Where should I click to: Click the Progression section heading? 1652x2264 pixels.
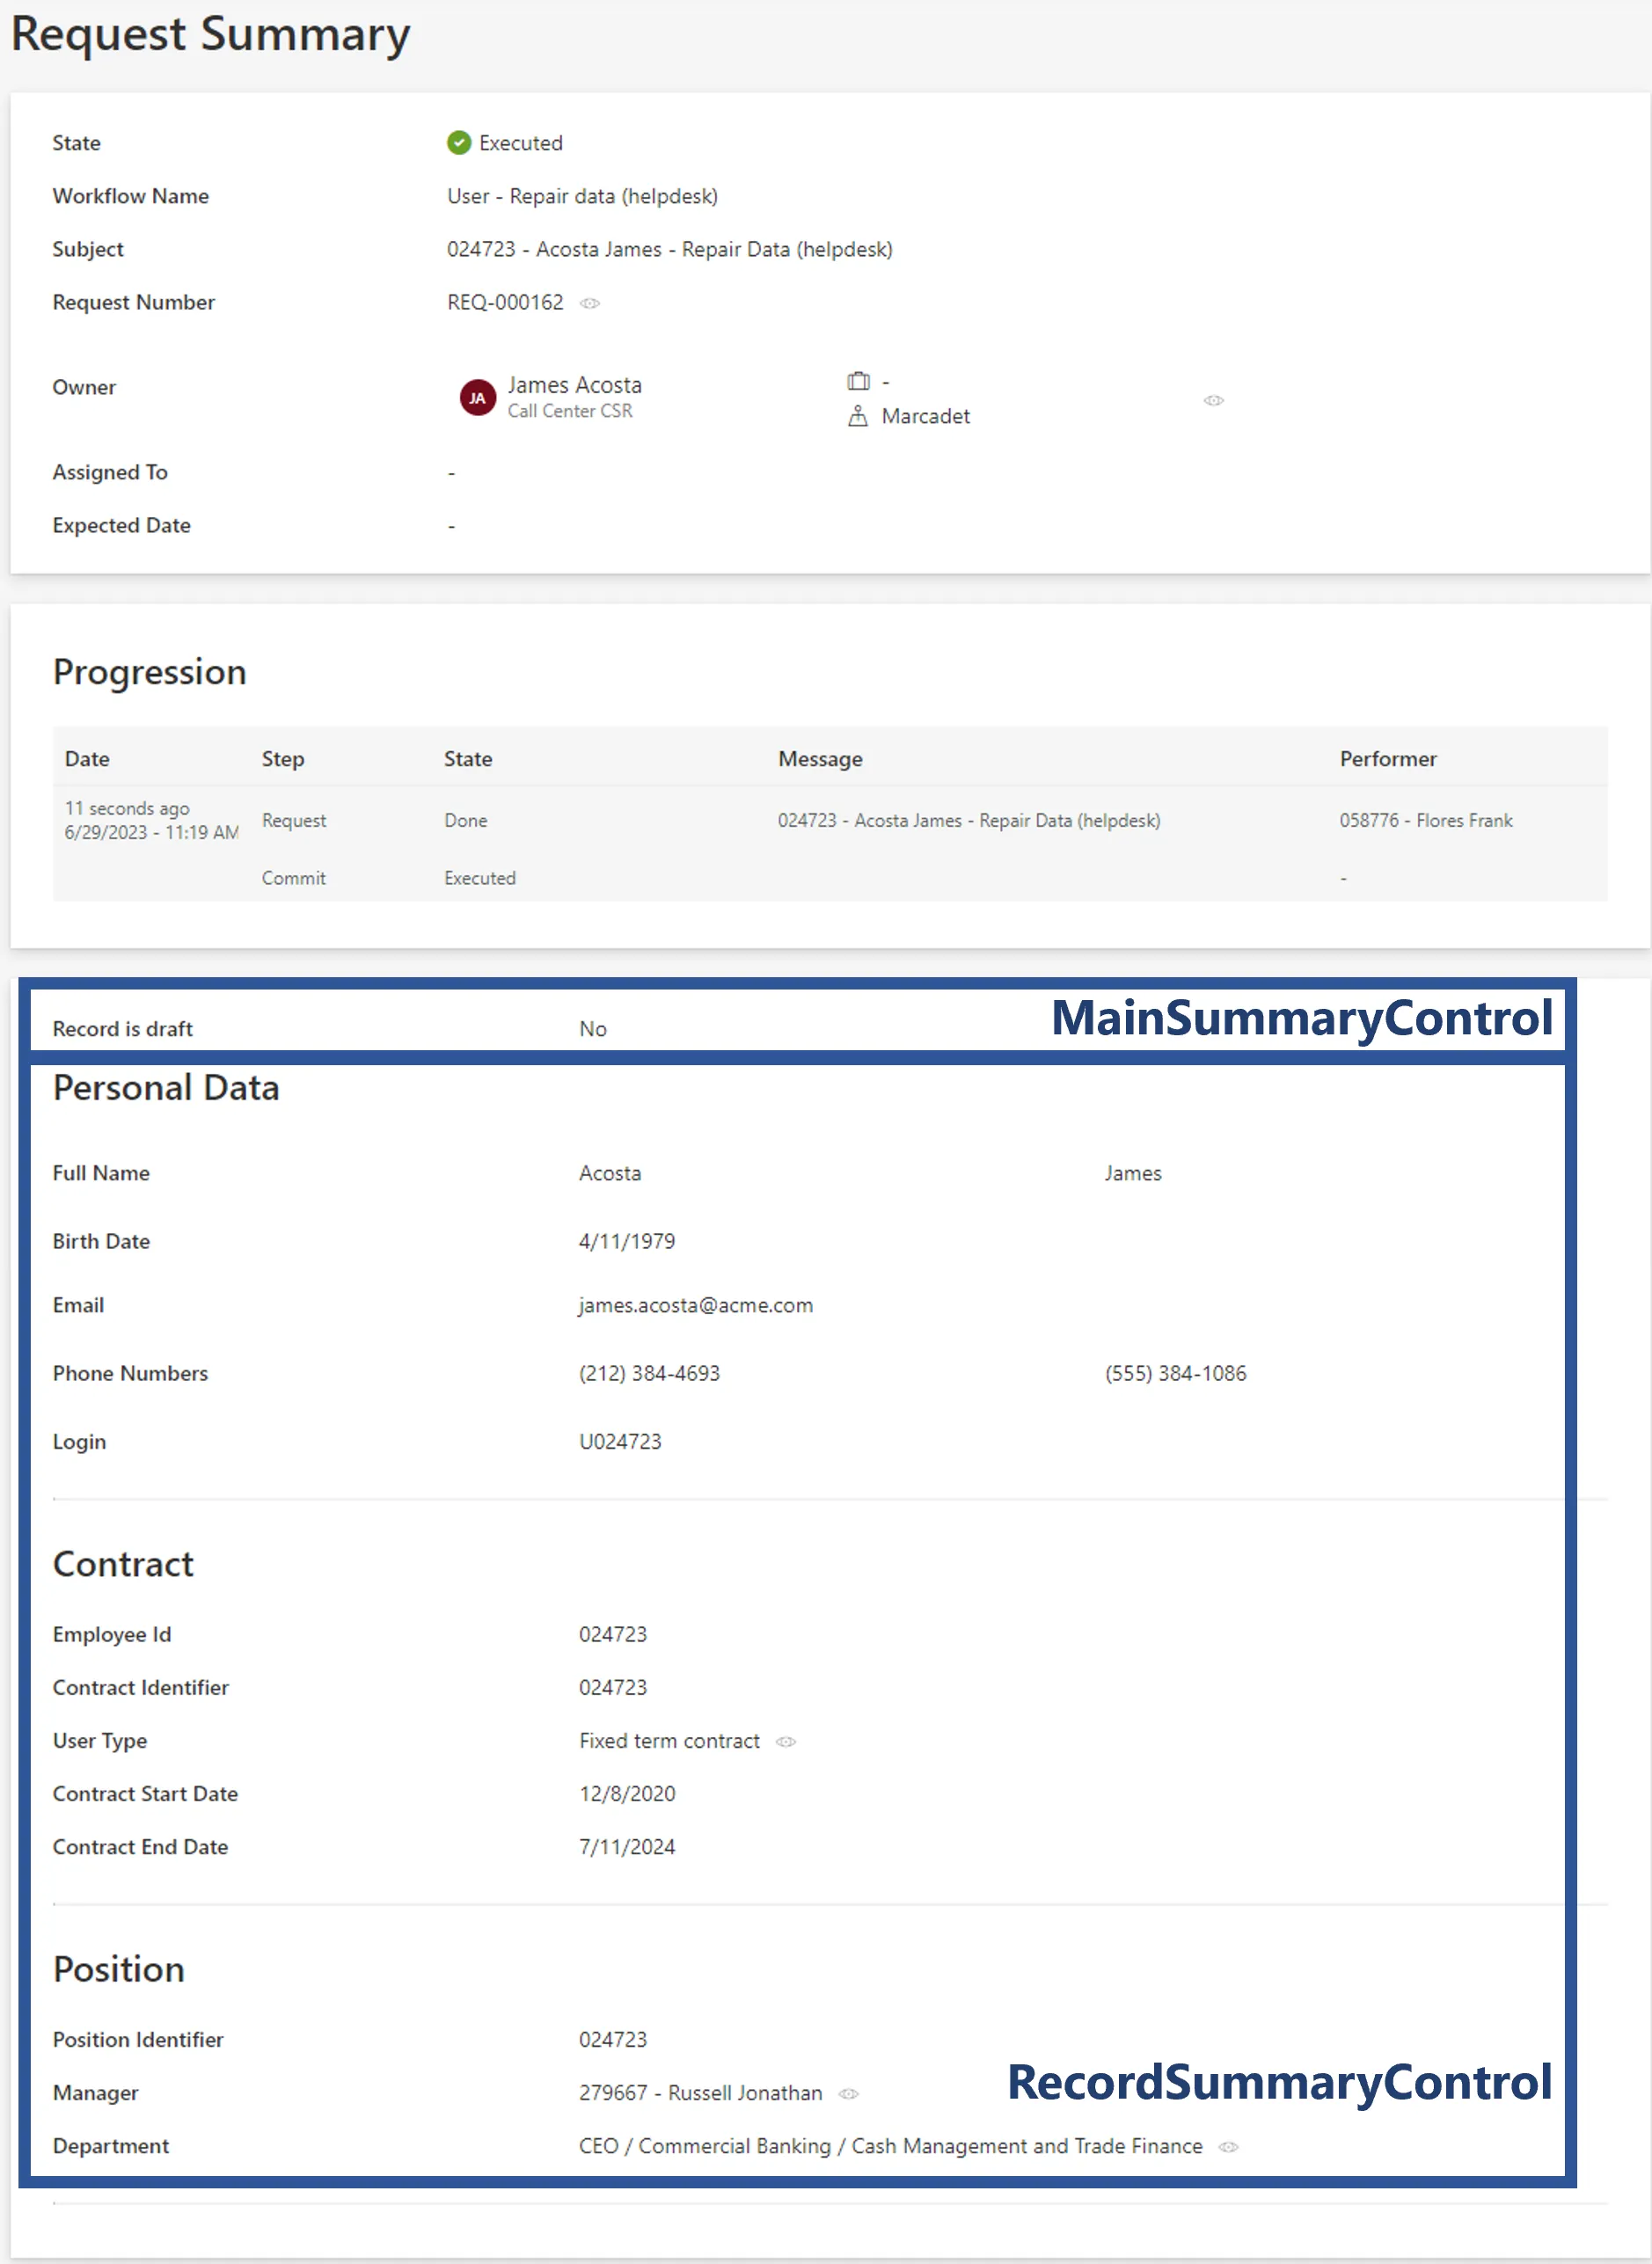point(149,672)
